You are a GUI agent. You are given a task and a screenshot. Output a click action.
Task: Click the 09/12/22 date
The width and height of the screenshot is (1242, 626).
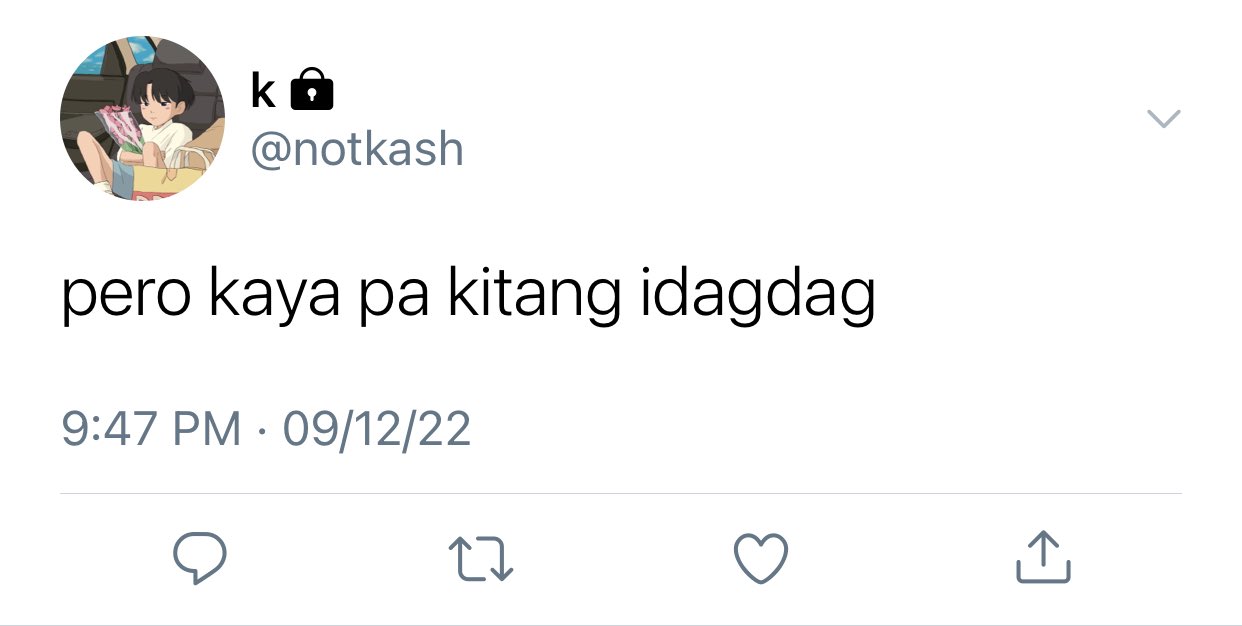tap(377, 429)
